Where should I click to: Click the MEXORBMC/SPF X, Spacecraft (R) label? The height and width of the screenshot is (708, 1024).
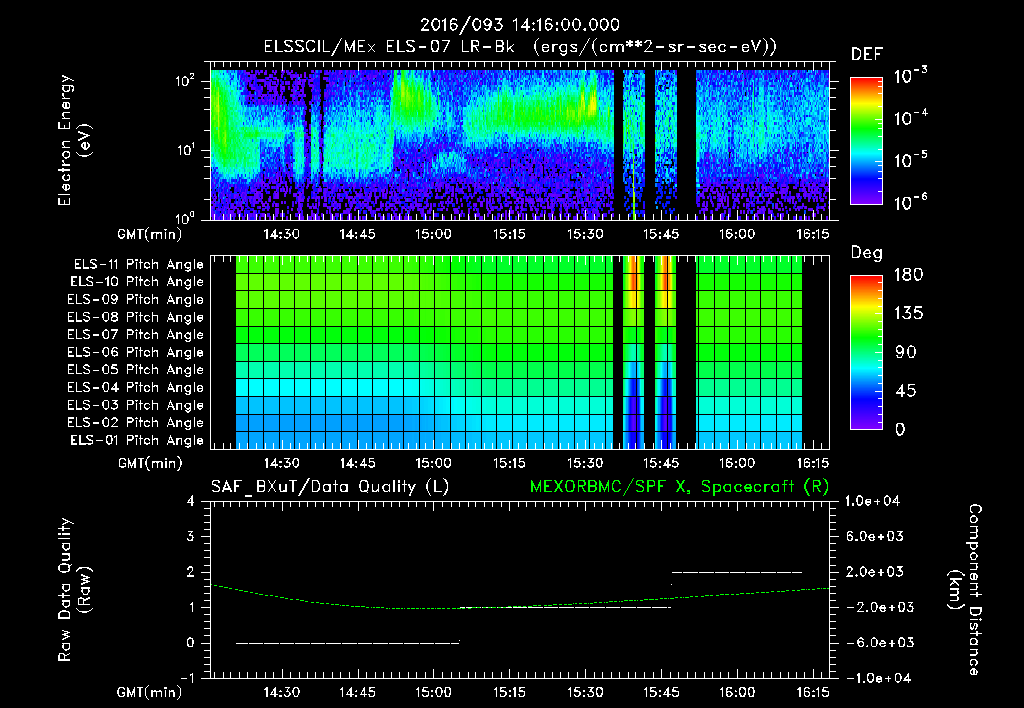pyautogui.click(x=679, y=487)
